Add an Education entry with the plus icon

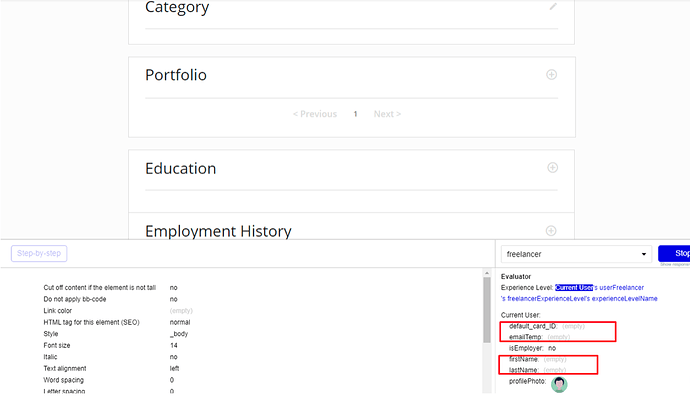tap(552, 168)
